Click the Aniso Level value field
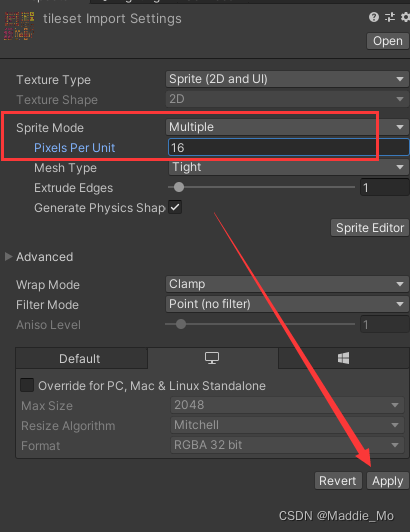Screen dimensions: 410x532 (385, 325)
